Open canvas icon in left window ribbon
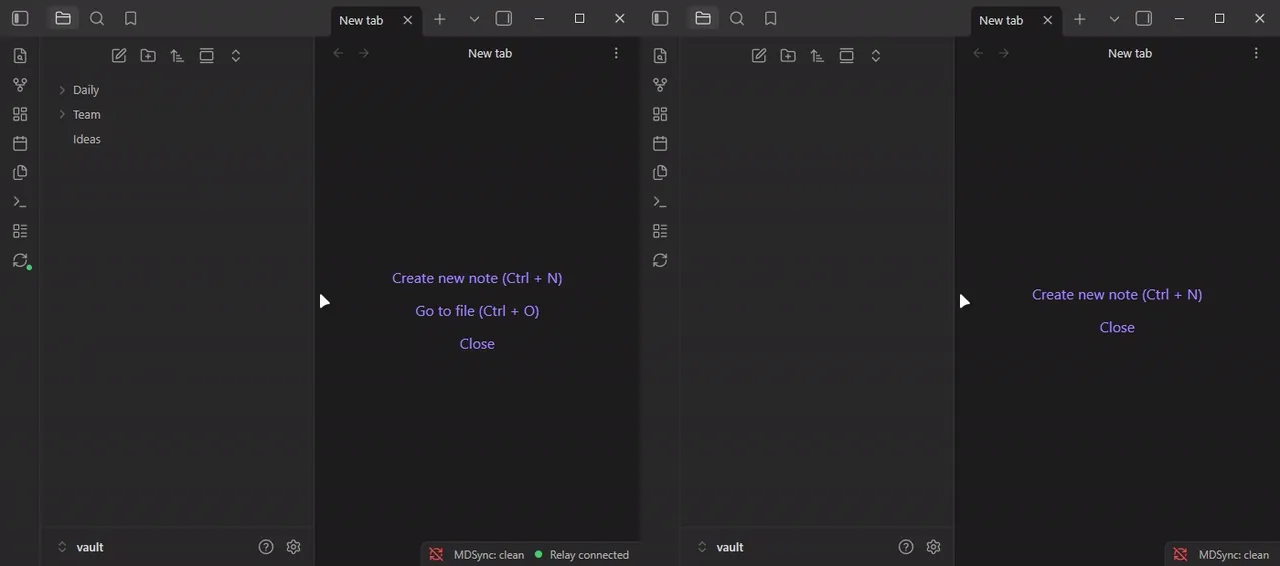Viewport: 1280px width, 566px height. 20,114
